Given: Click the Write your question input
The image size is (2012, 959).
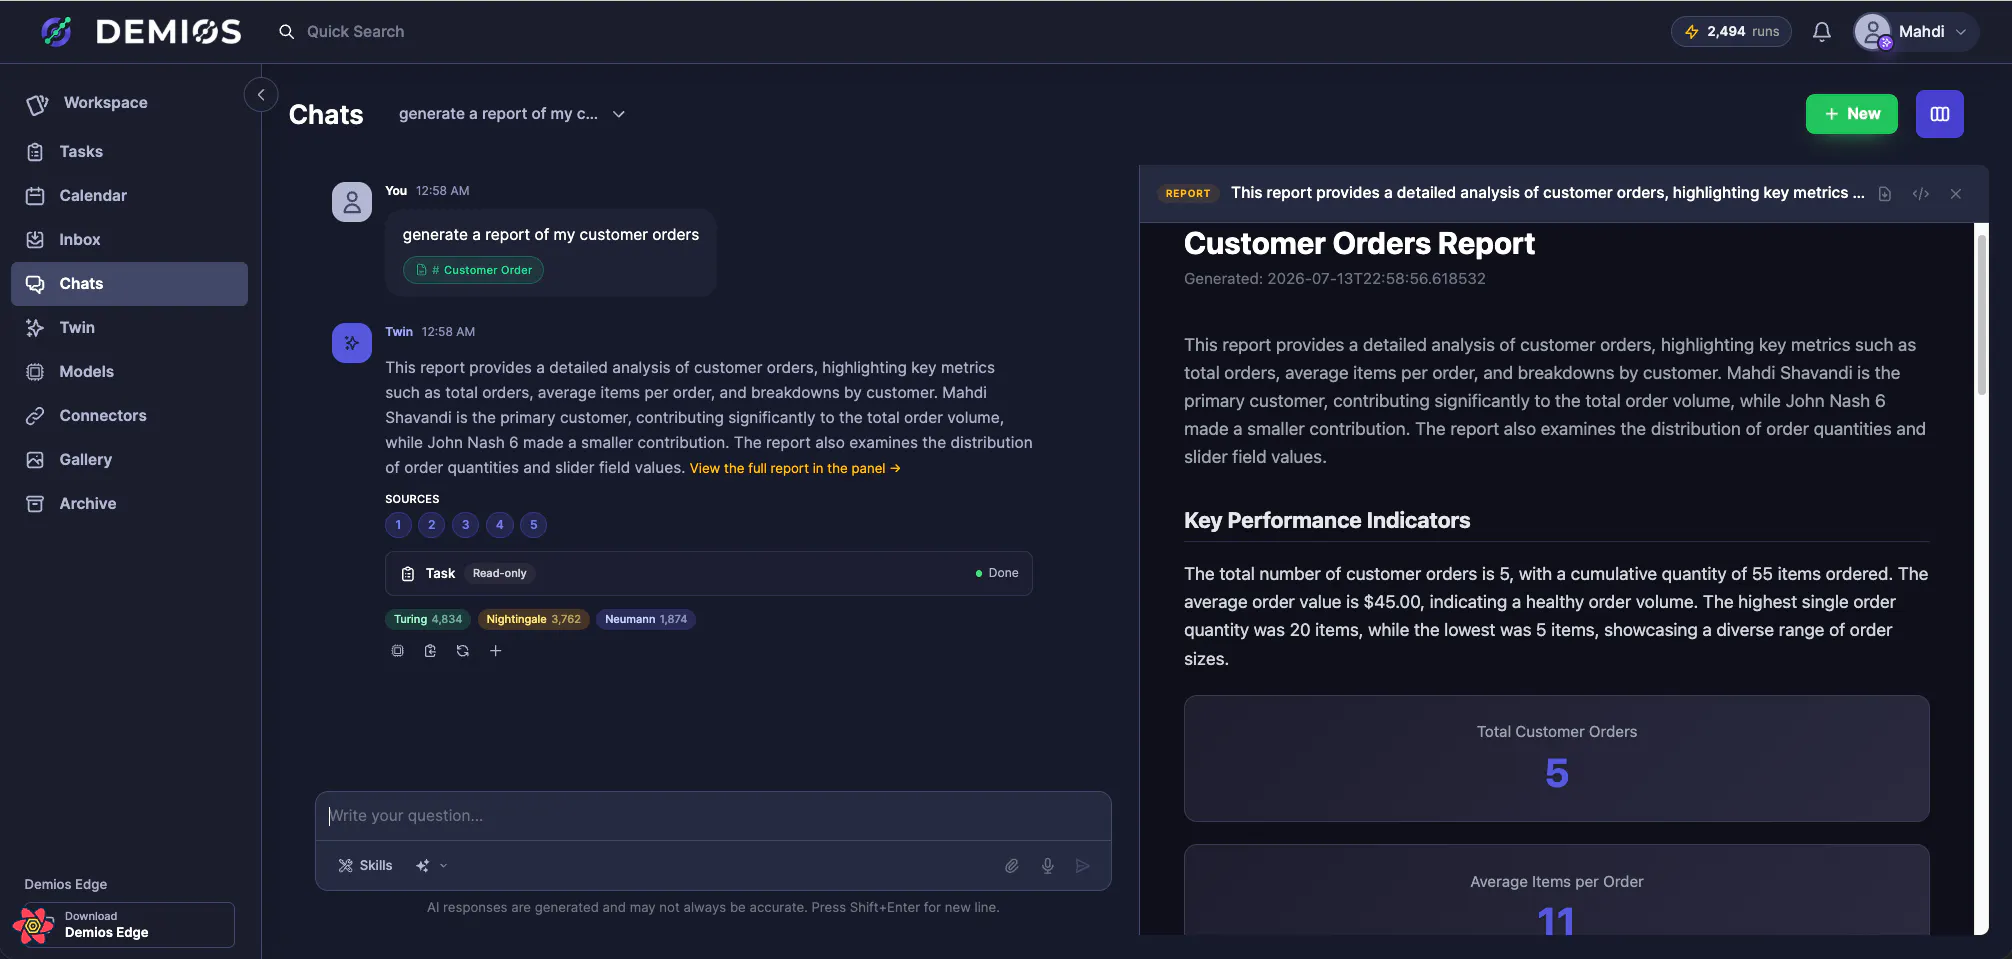Looking at the screenshot, I should (x=713, y=816).
